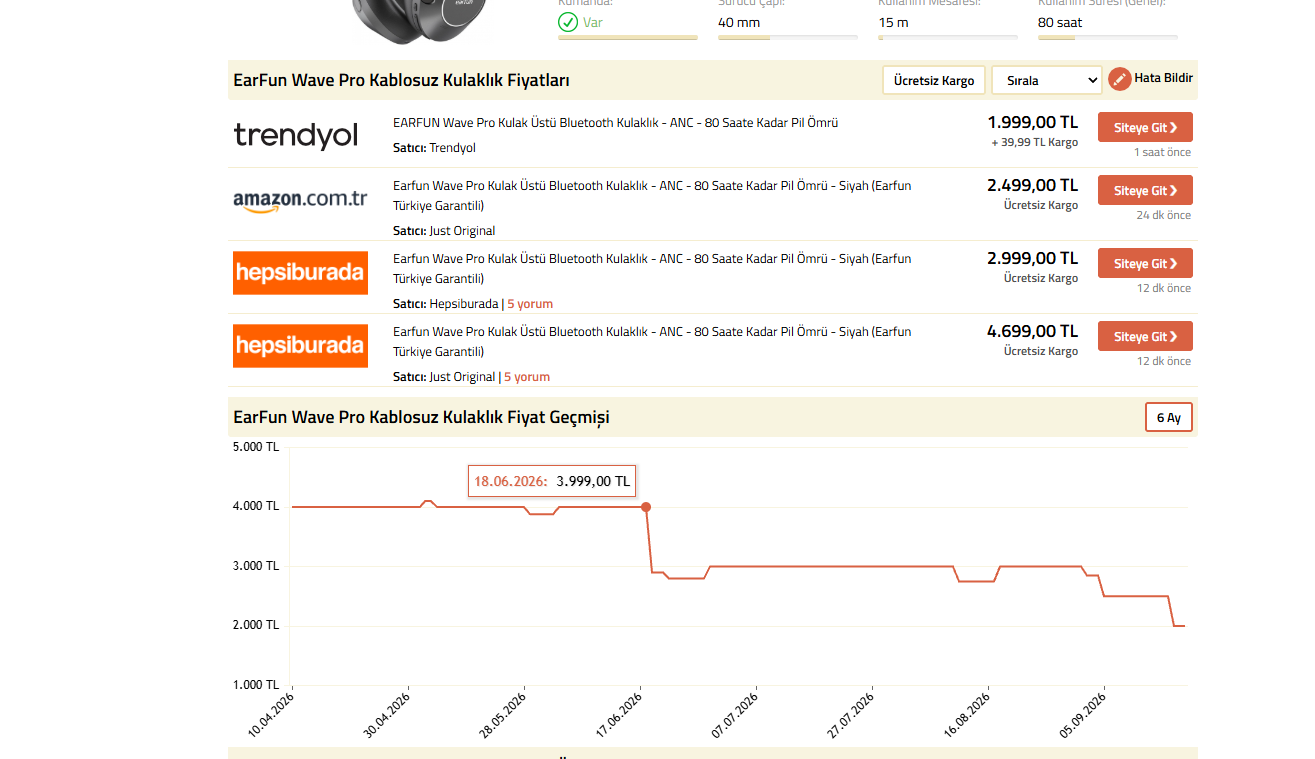The image size is (1315, 759).
Task: Click the '15 m' range value
Action: click(894, 22)
